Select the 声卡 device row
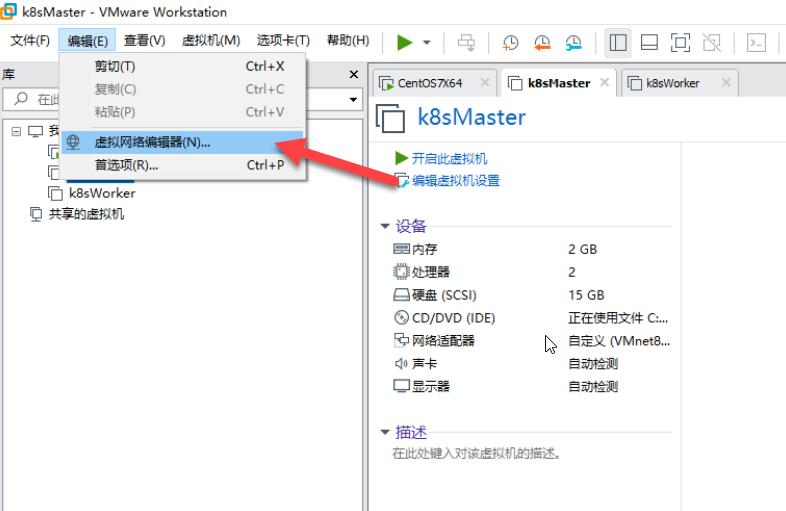 (531, 364)
